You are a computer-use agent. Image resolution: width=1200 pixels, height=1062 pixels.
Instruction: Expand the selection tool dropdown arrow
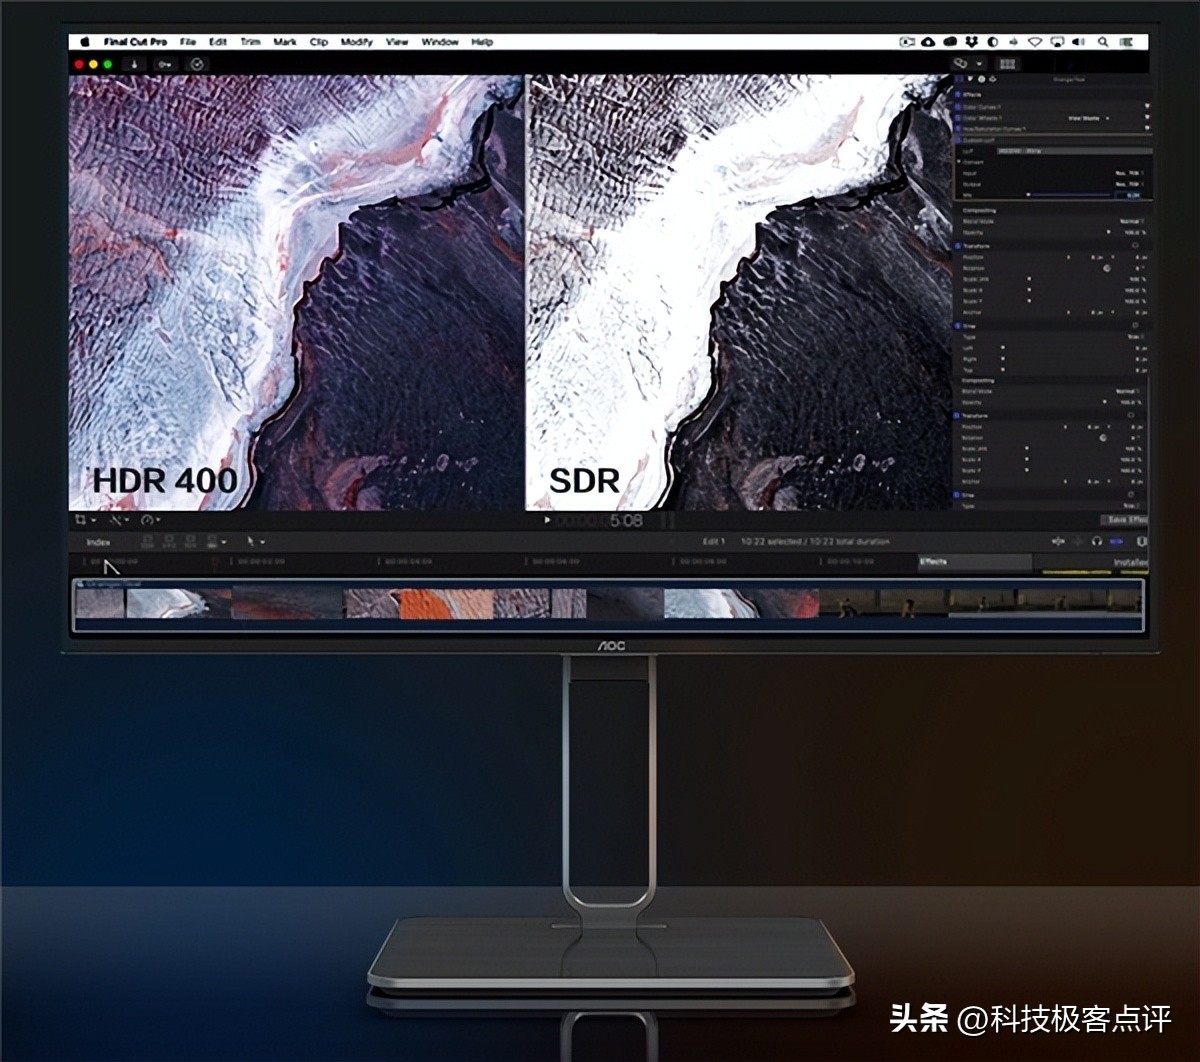265,542
